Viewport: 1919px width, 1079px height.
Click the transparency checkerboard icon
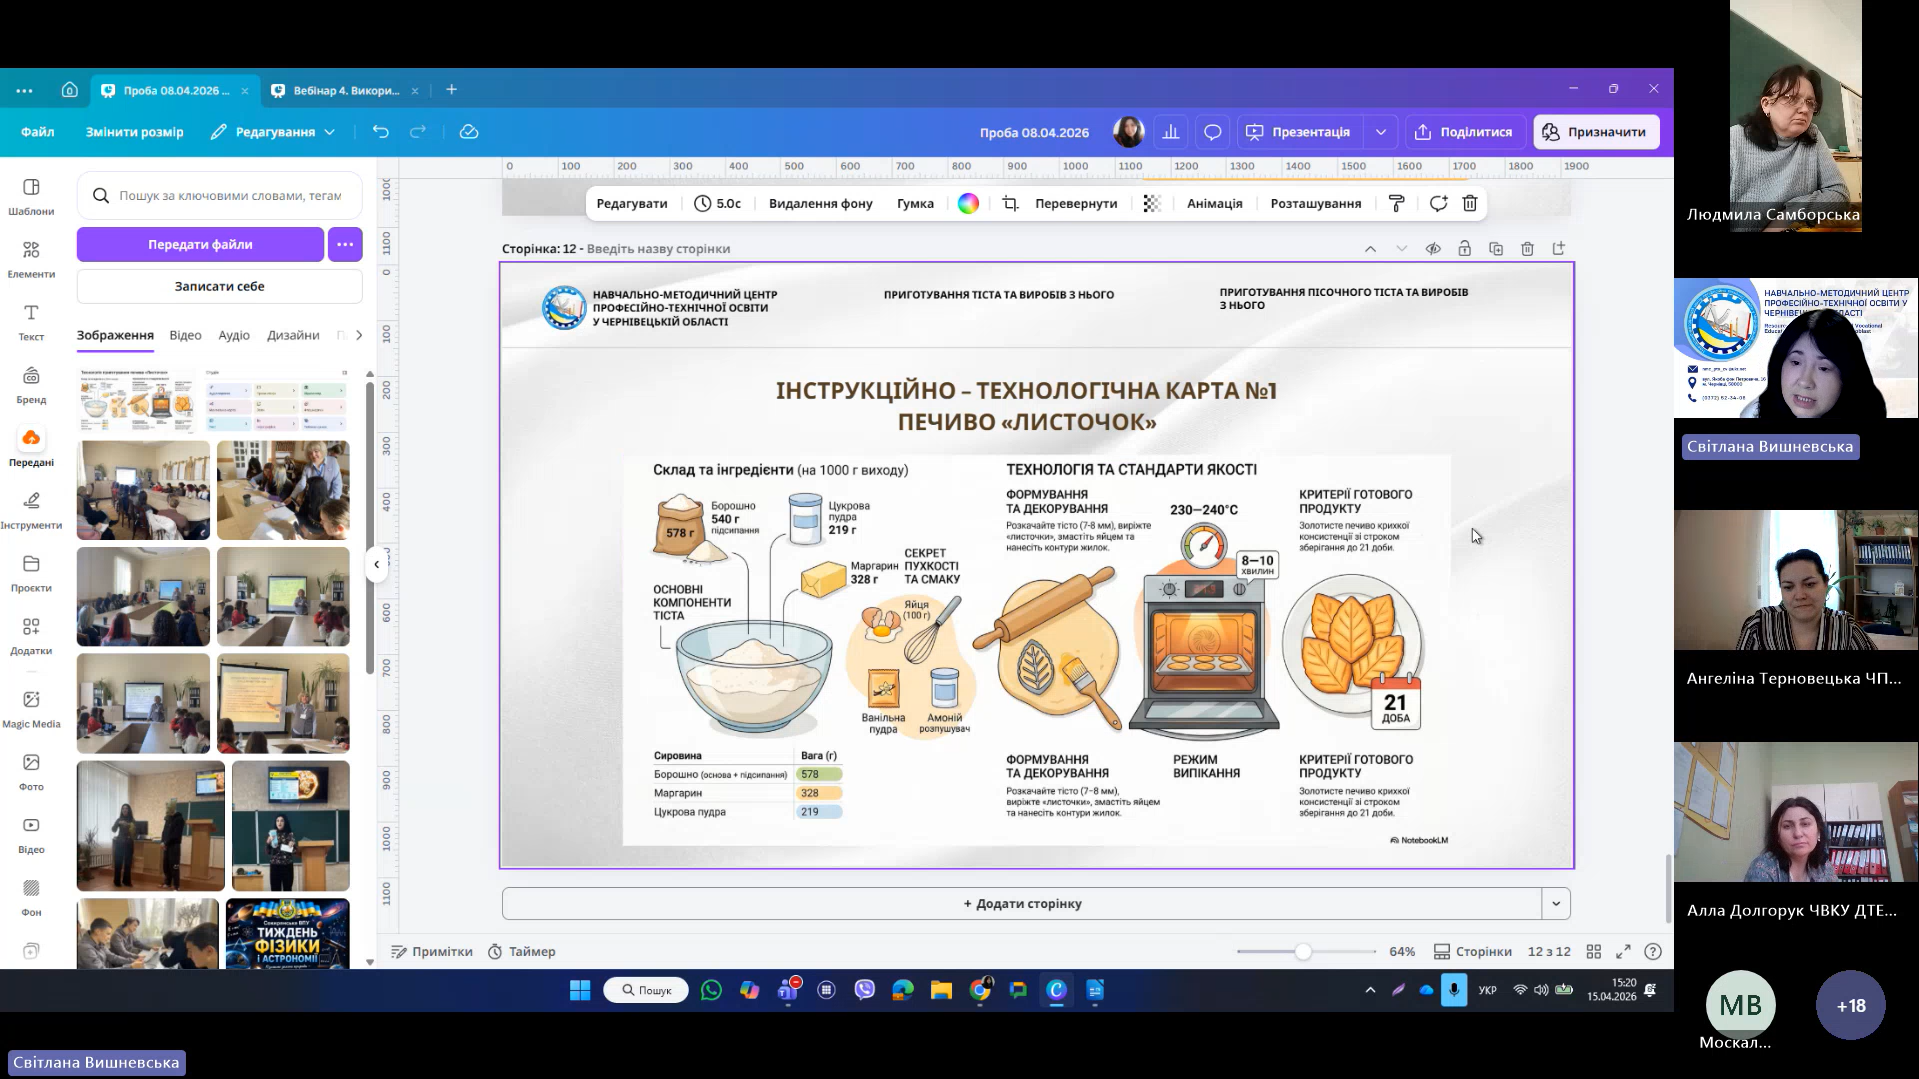pyautogui.click(x=1152, y=204)
